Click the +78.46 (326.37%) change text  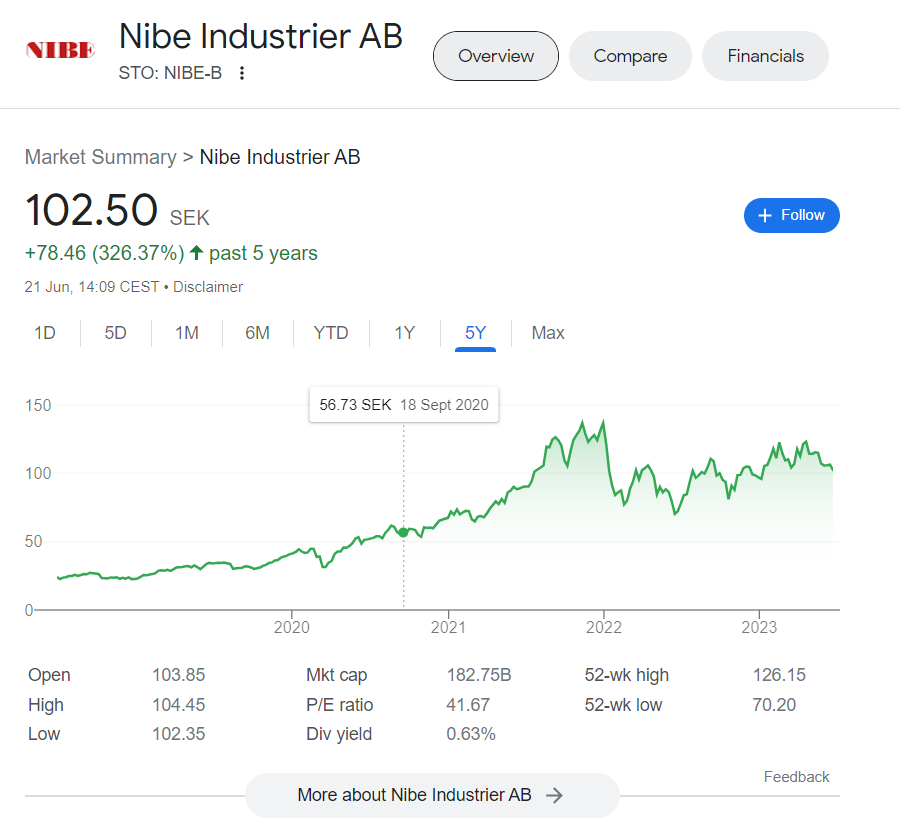(104, 253)
